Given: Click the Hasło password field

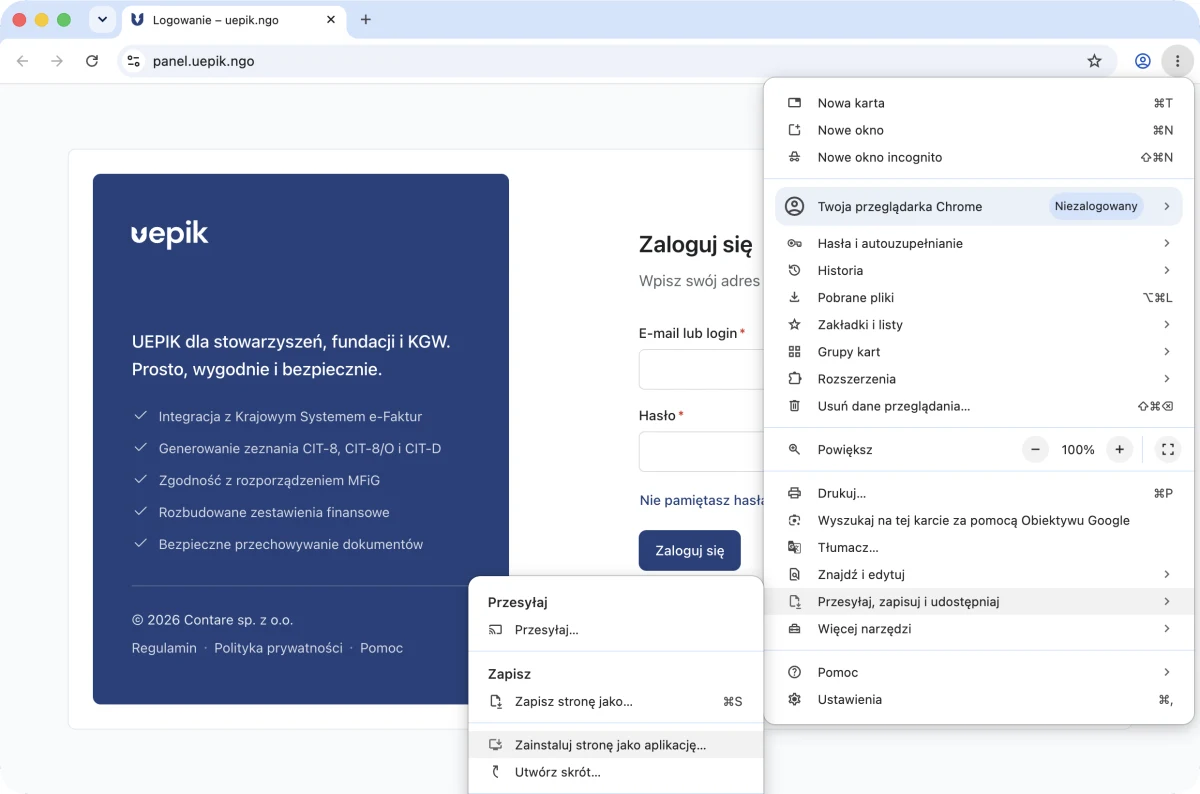Looking at the screenshot, I should (x=702, y=451).
